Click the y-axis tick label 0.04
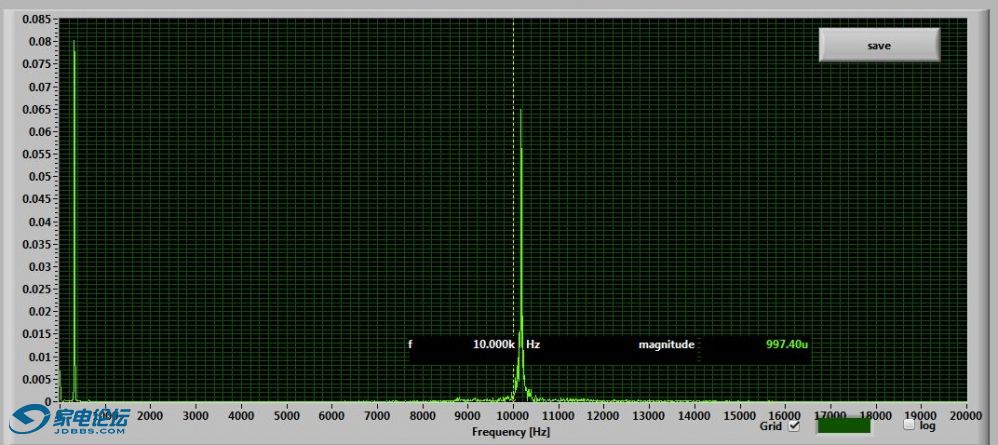The width and height of the screenshot is (998, 445). (40, 222)
